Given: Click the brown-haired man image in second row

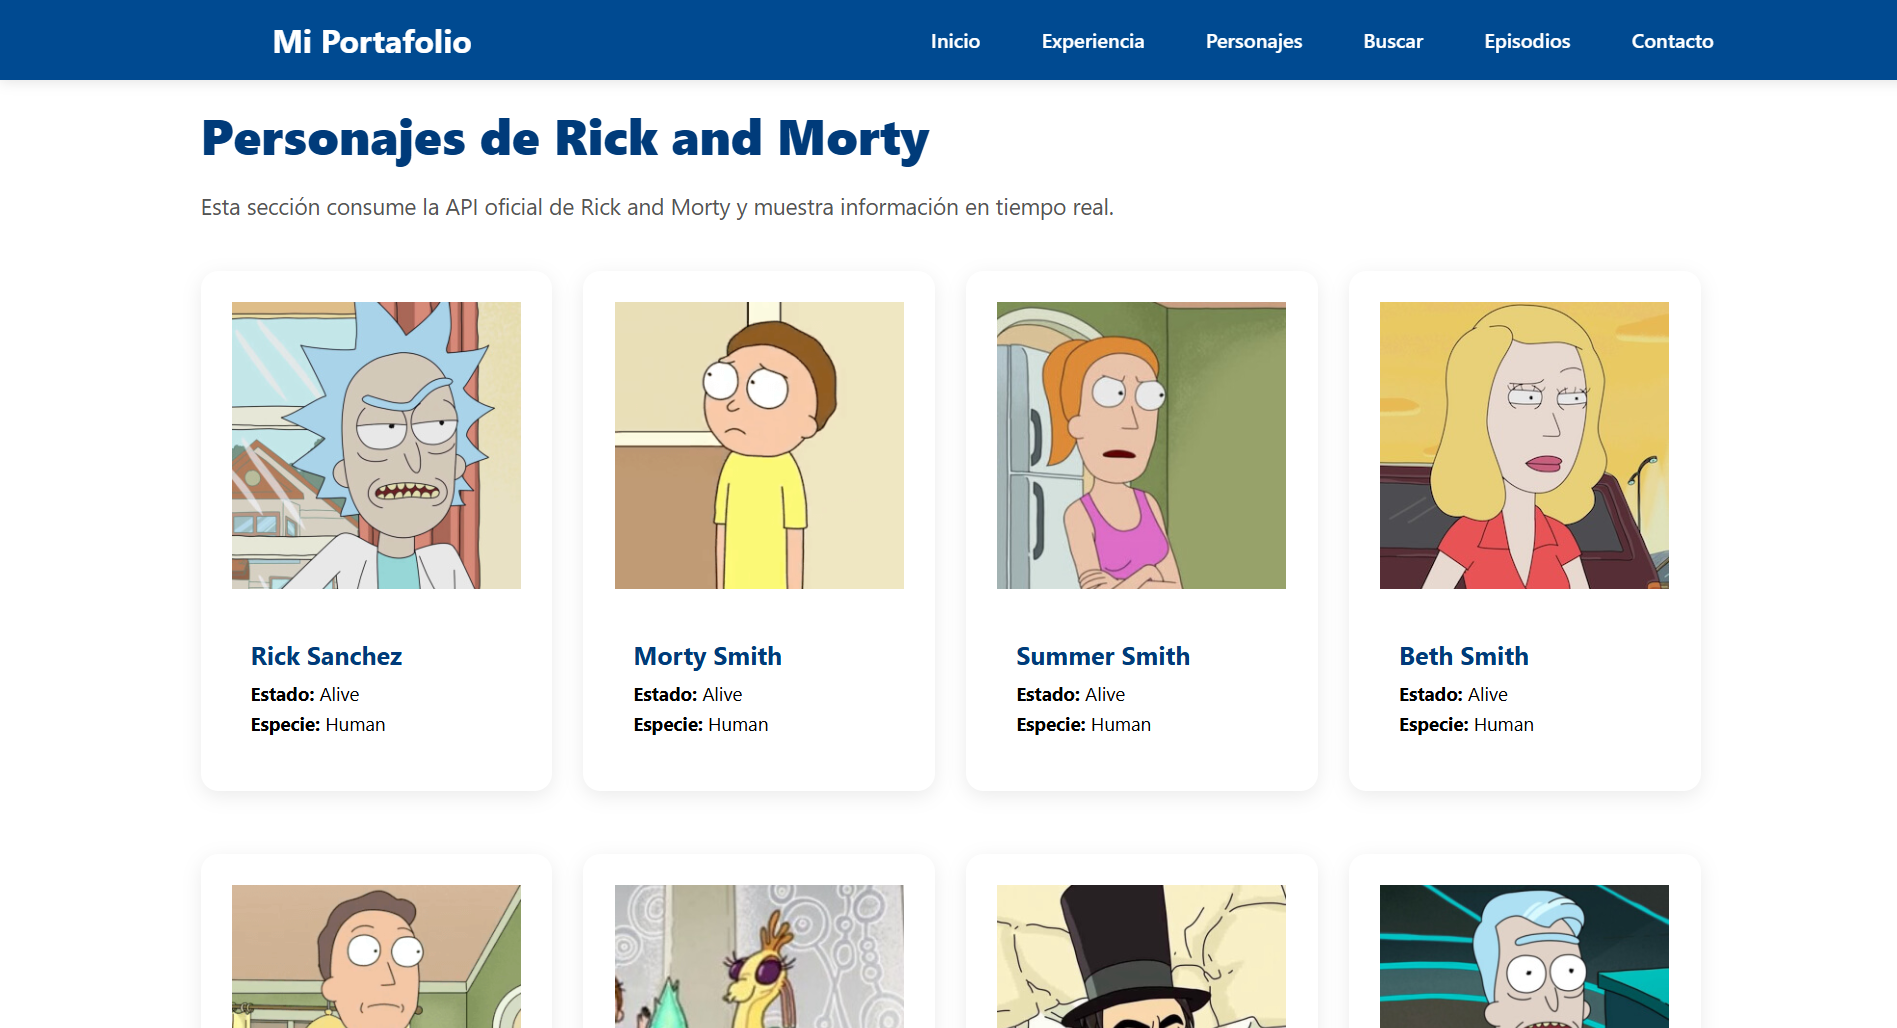Looking at the screenshot, I should (376, 956).
